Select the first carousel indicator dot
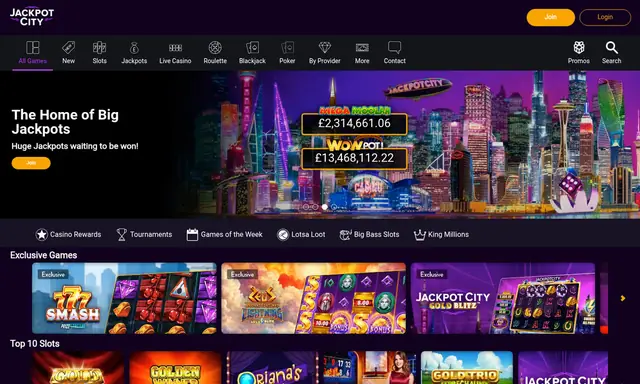 coord(306,207)
